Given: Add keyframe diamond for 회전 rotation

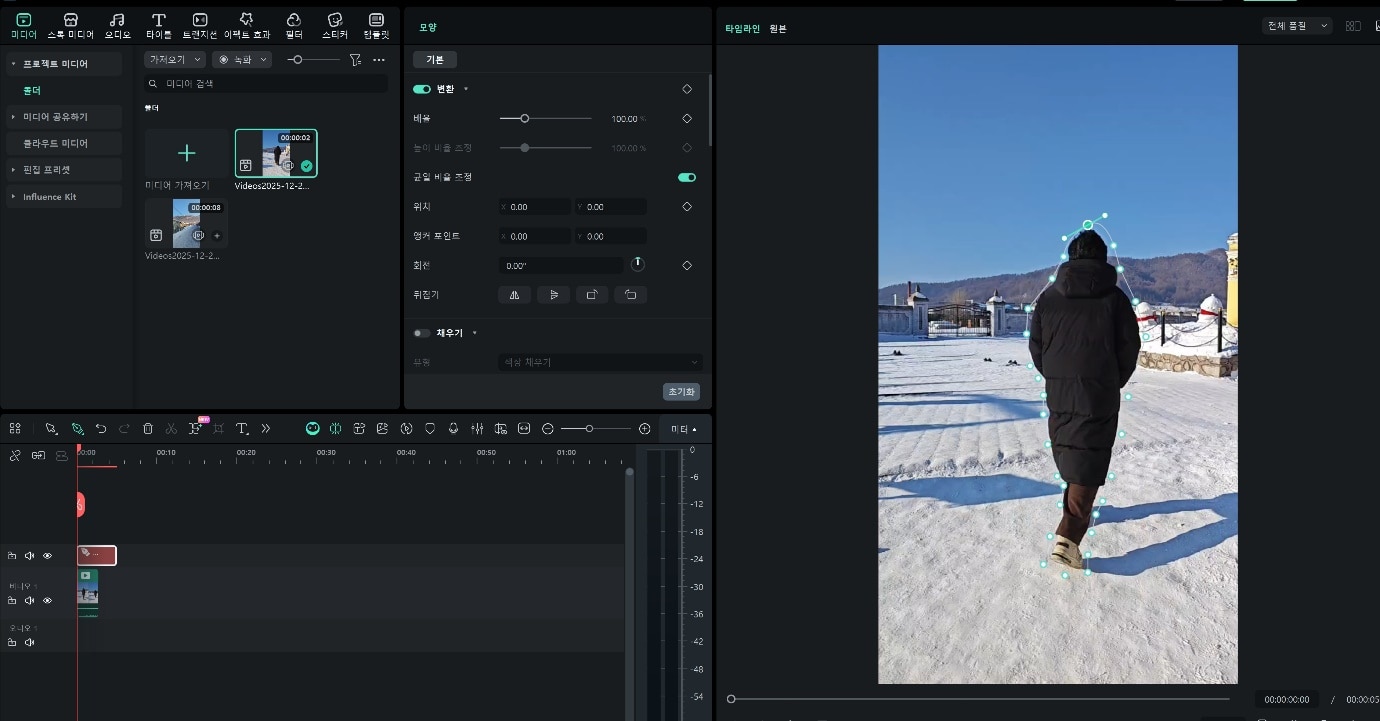Looking at the screenshot, I should [687, 266].
